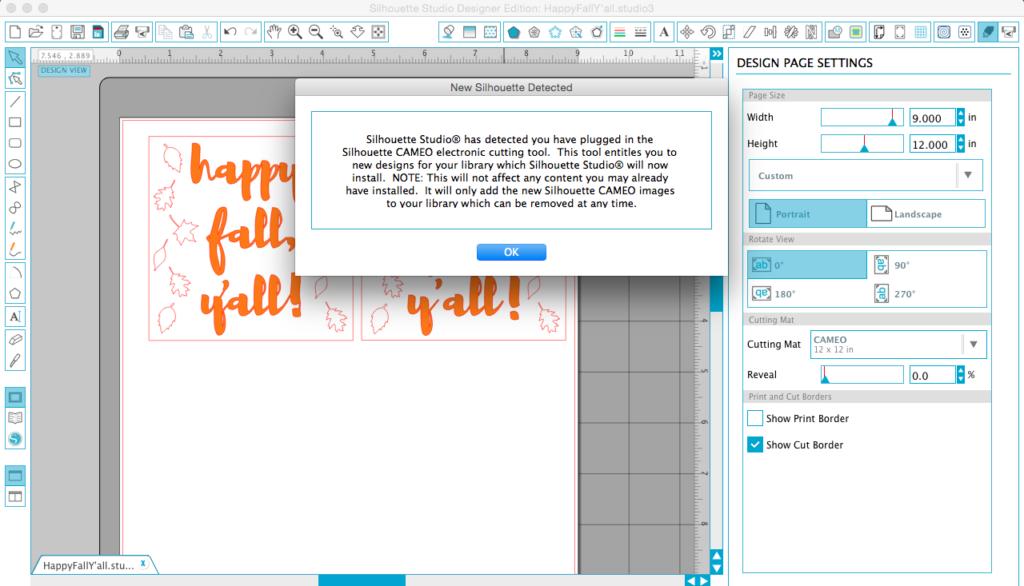Select the HappyFallY'all.stu... document tab

click(x=93, y=565)
